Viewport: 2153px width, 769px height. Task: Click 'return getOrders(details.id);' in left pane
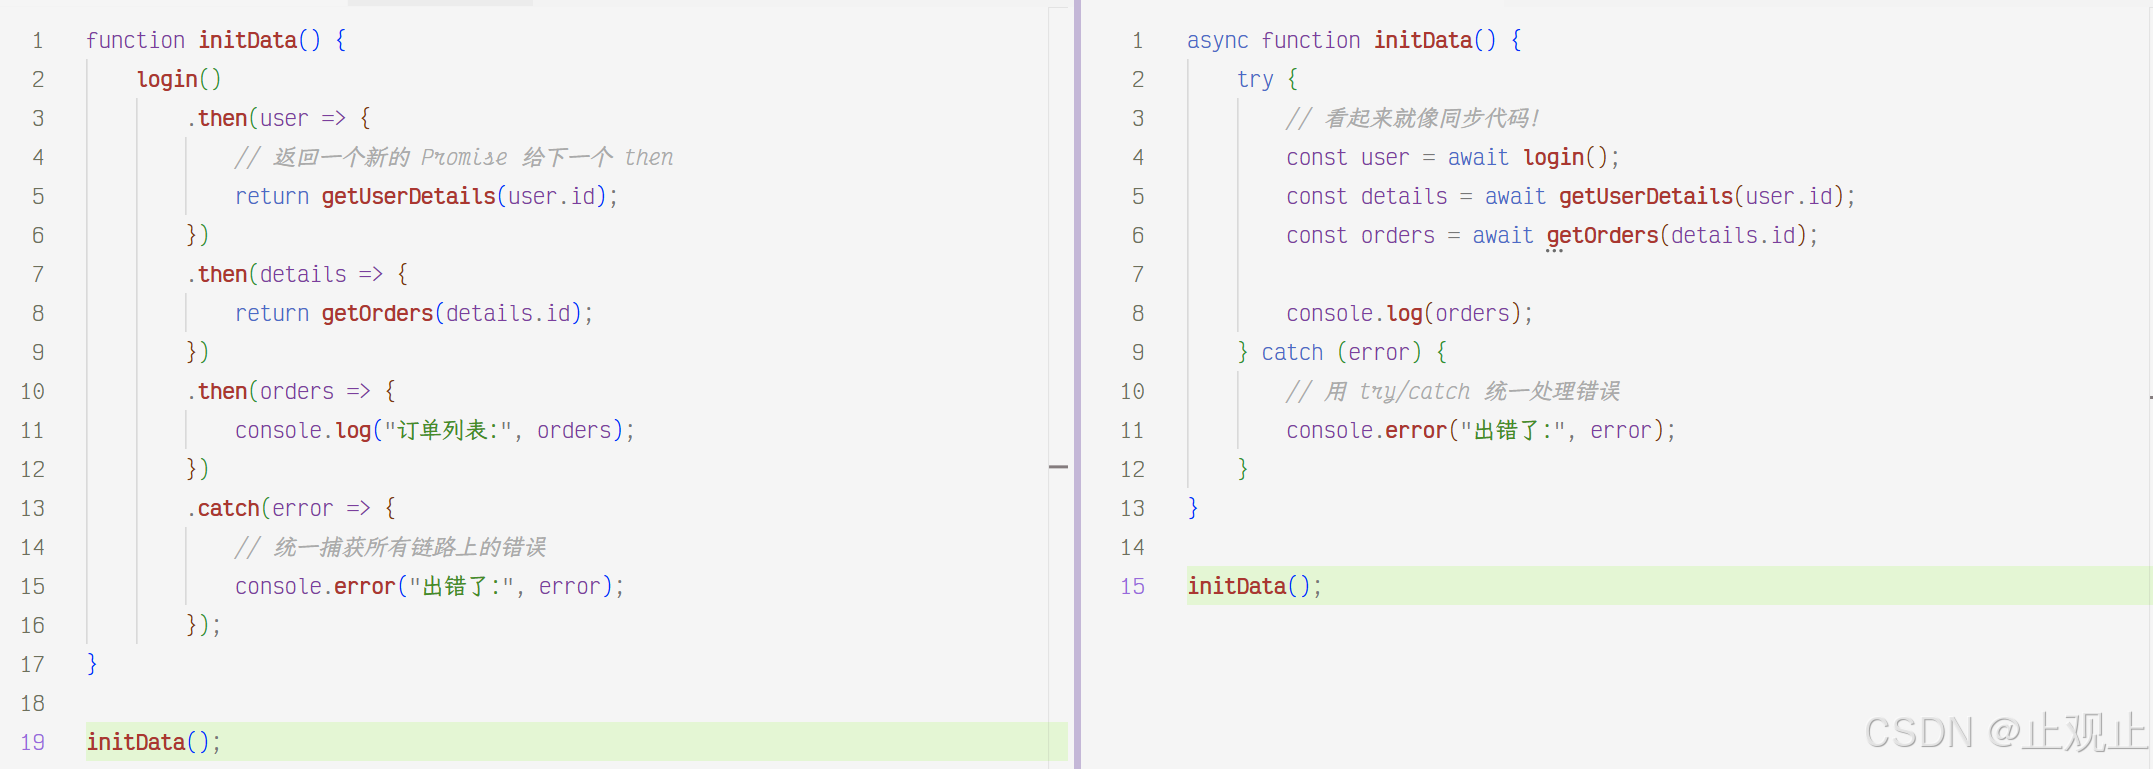(x=414, y=313)
